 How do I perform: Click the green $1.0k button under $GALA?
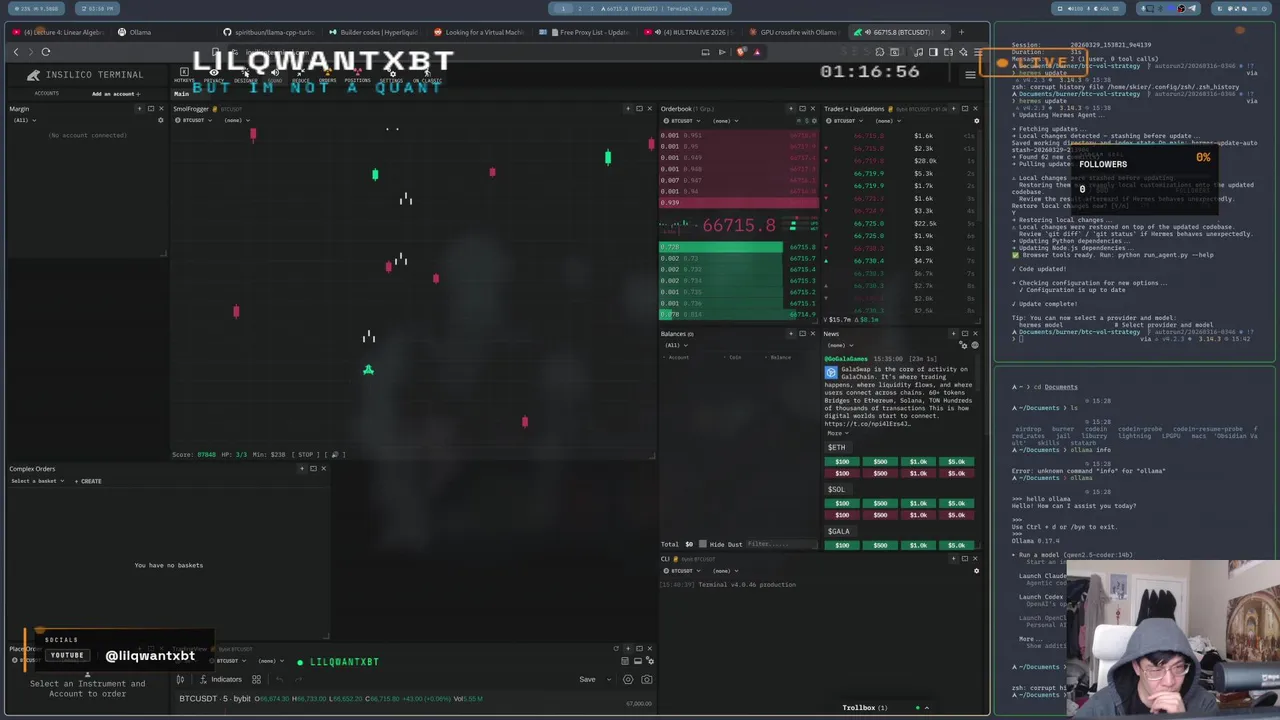918,545
